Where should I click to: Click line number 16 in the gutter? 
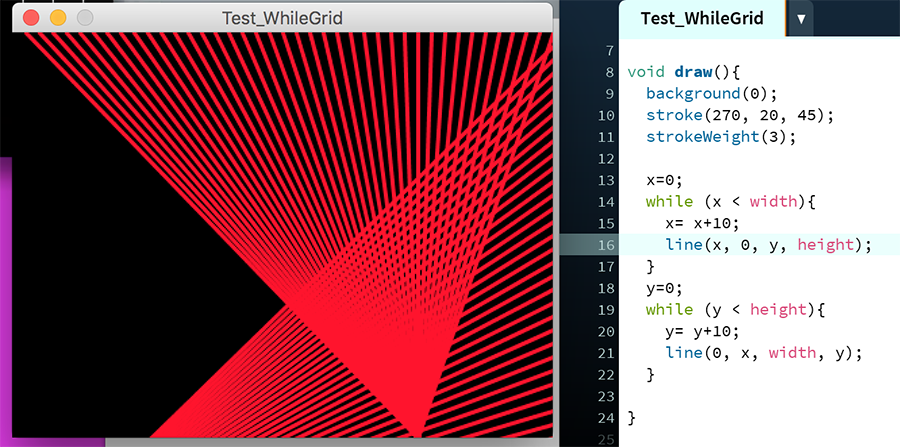click(606, 246)
